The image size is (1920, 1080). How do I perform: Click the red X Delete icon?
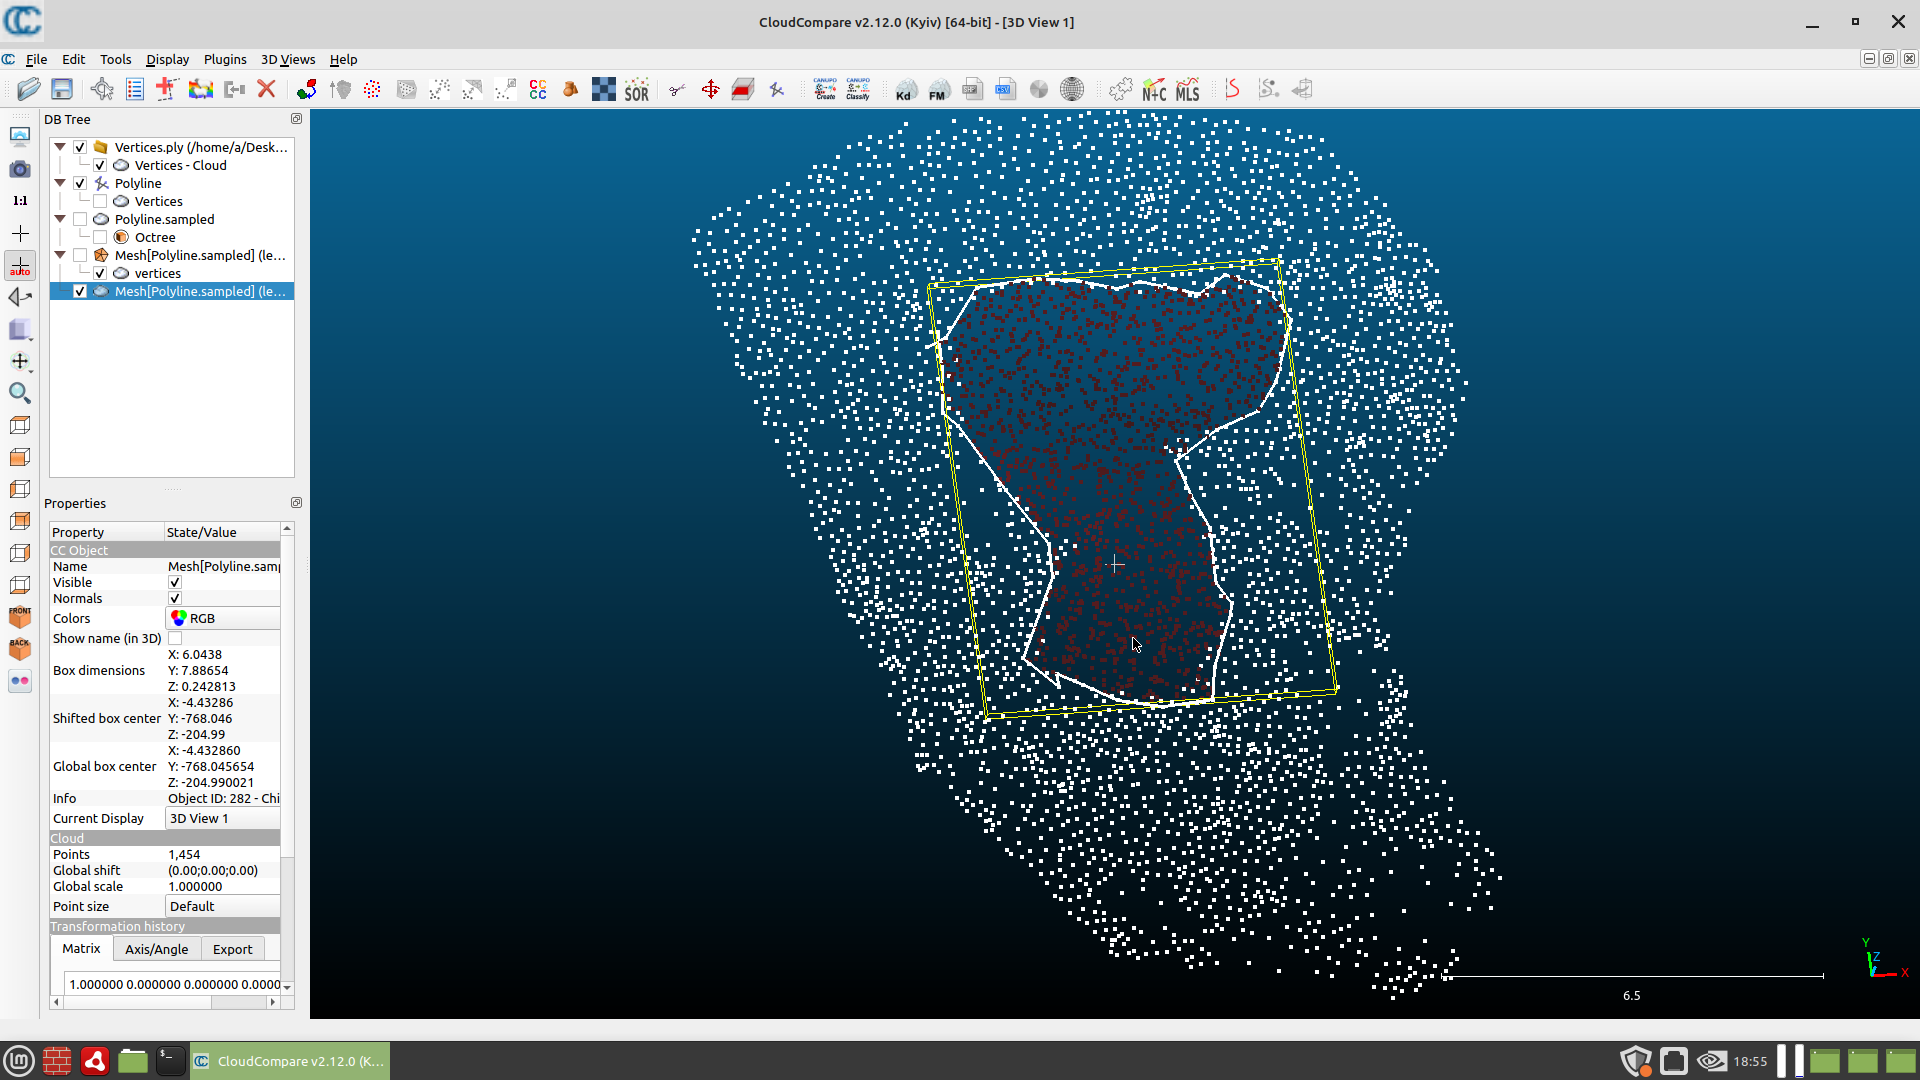point(266,89)
